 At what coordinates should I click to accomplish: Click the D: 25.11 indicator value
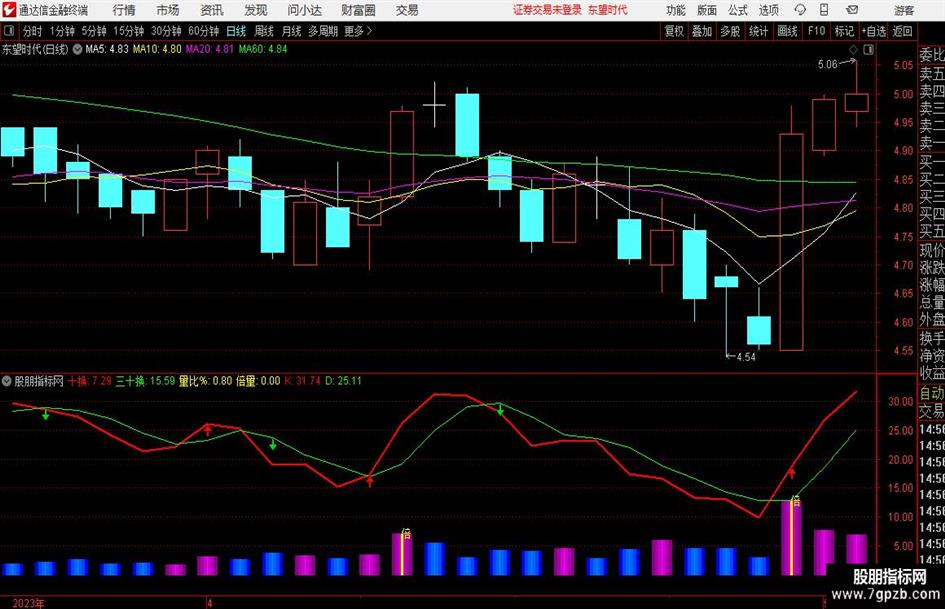(x=344, y=381)
